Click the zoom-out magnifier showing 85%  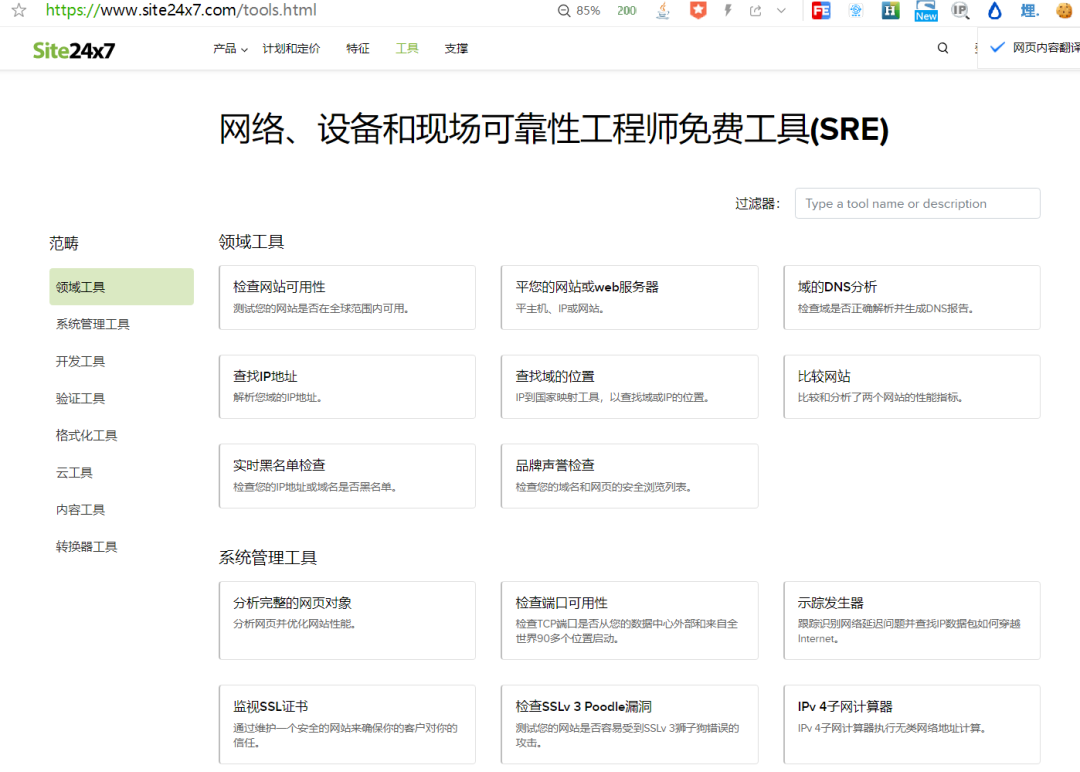point(564,10)
